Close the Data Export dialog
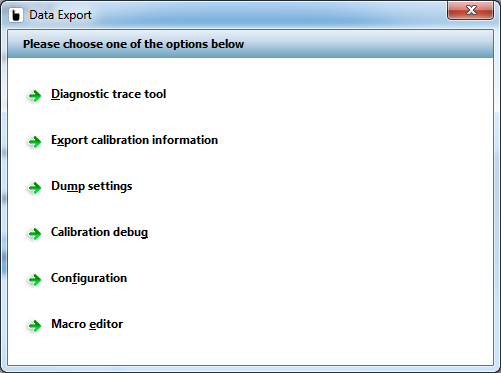The width and height of the screenshot is (501, 373). coord(470,10)
